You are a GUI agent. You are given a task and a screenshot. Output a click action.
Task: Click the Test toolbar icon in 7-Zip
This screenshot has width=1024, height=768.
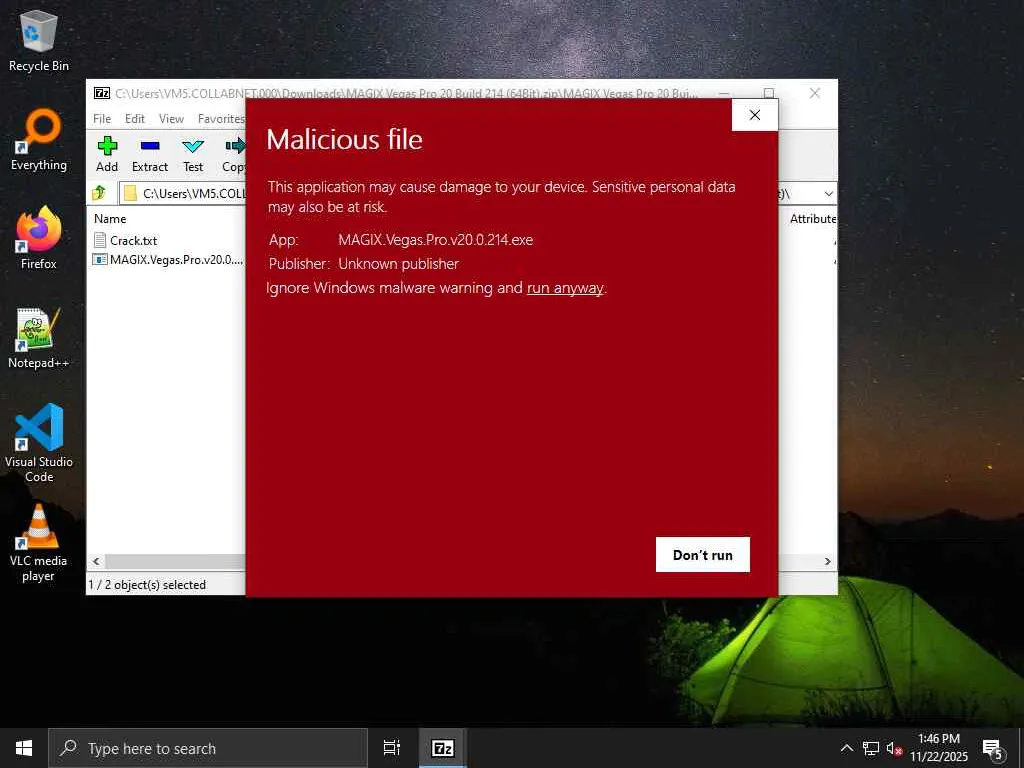(x=193, y=155)
